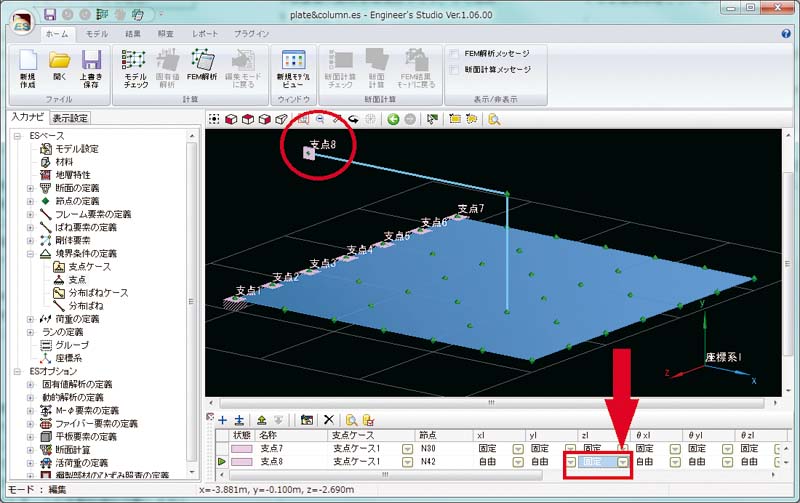Screen dimensions: 800x503
Task: Select 支点 tree item
Action: (x=77, y=280)
